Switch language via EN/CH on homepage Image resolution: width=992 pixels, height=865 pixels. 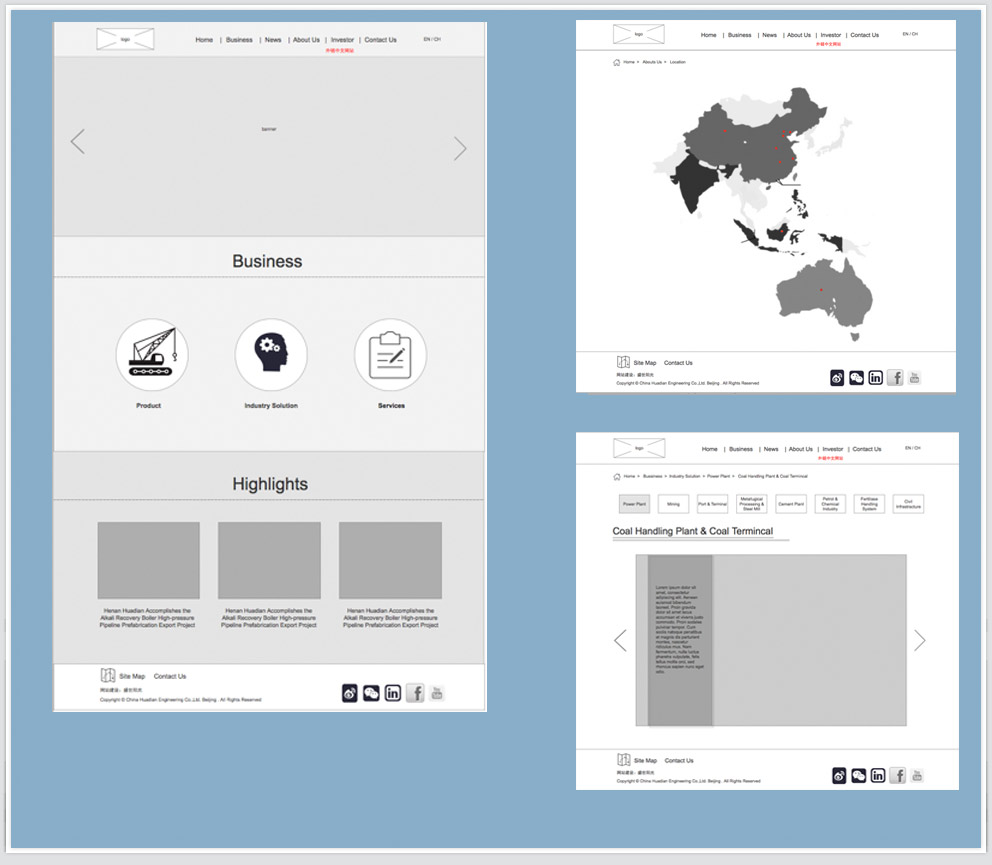click(432, 39)
